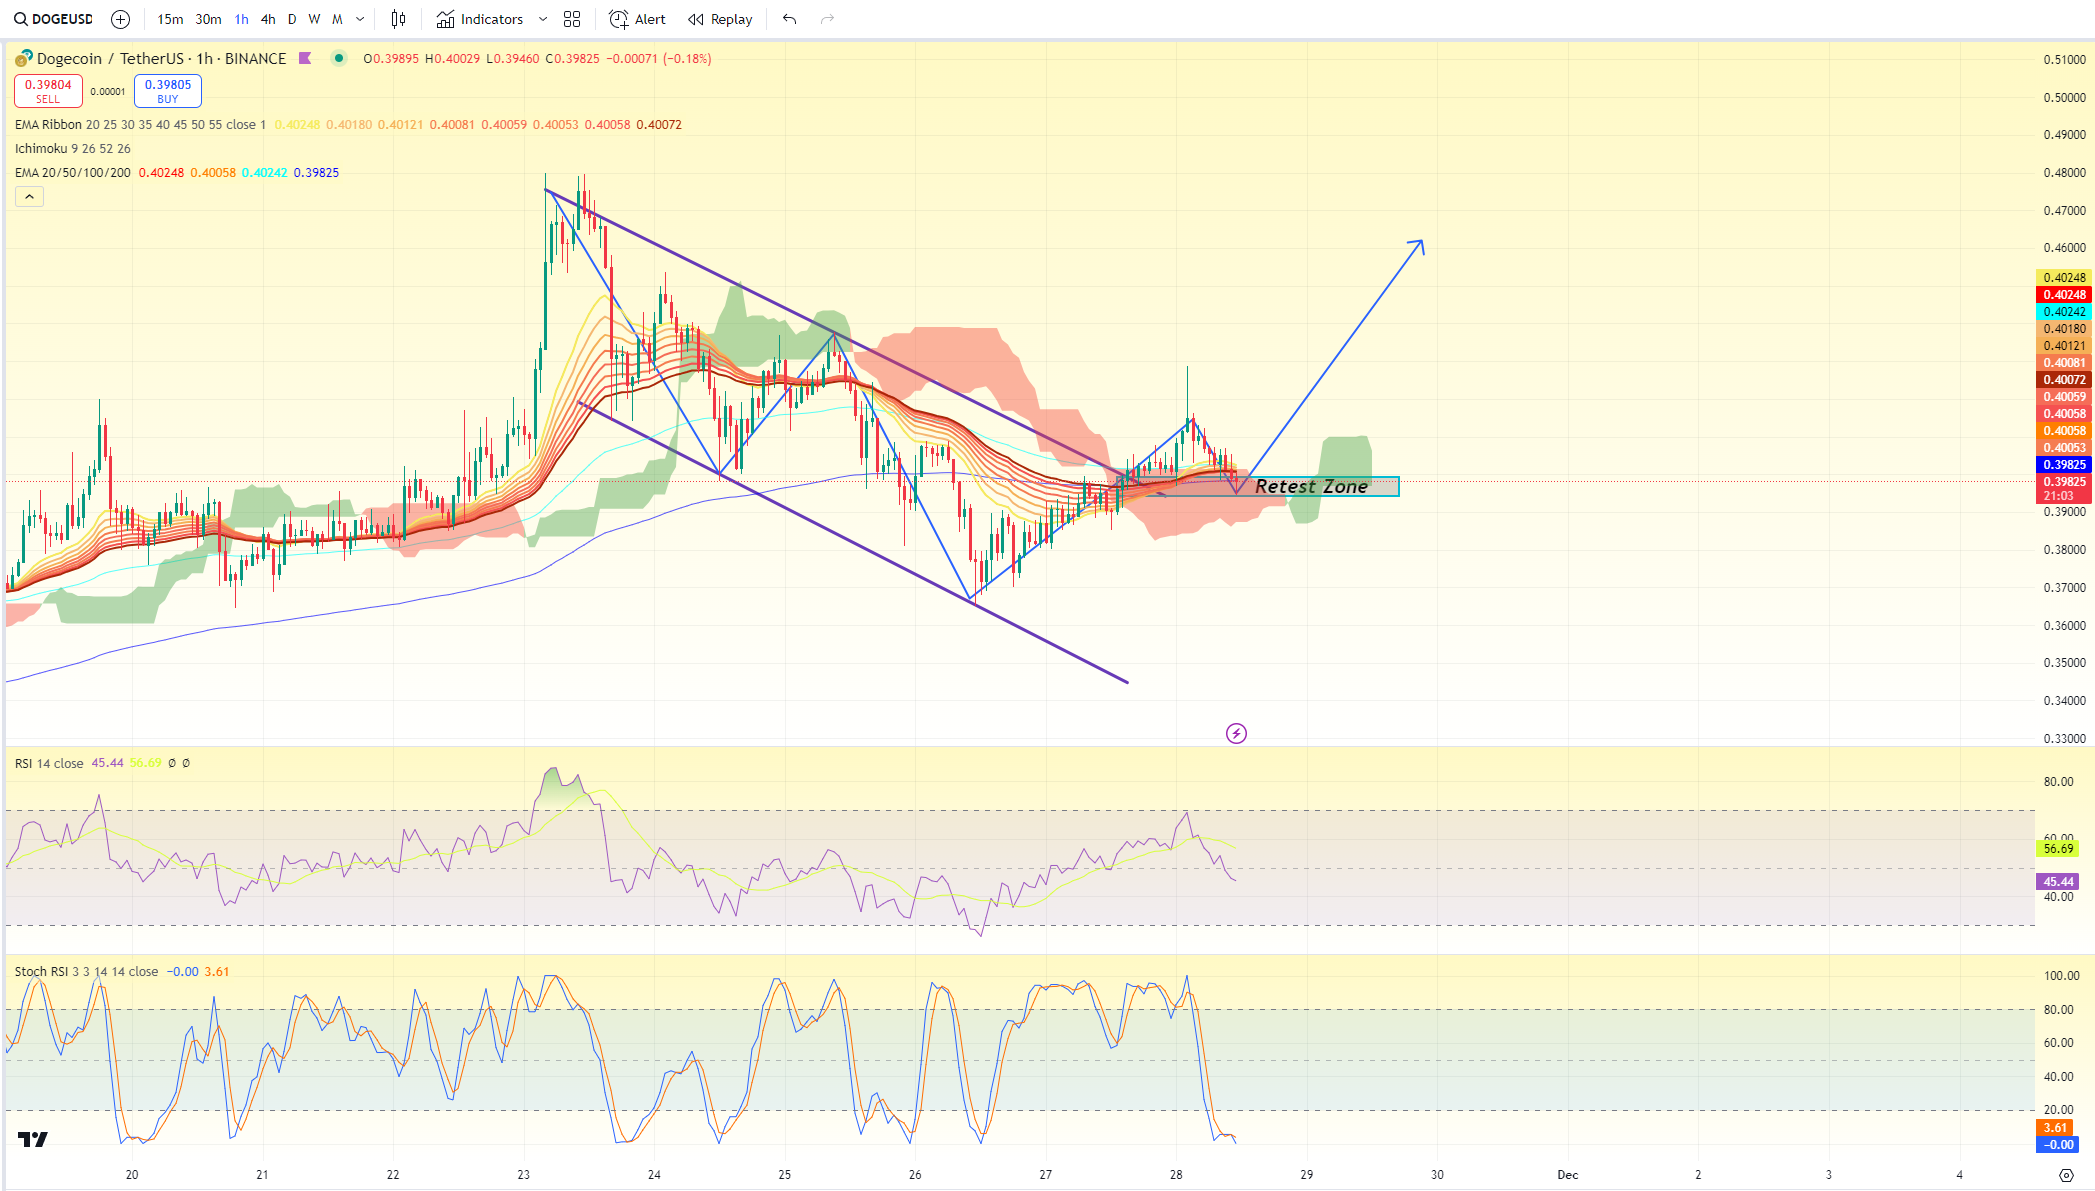Viewport: 2095px width, 1191px height.
Task: Expand the timeframe interval dropdown
Action: point(360,19)
